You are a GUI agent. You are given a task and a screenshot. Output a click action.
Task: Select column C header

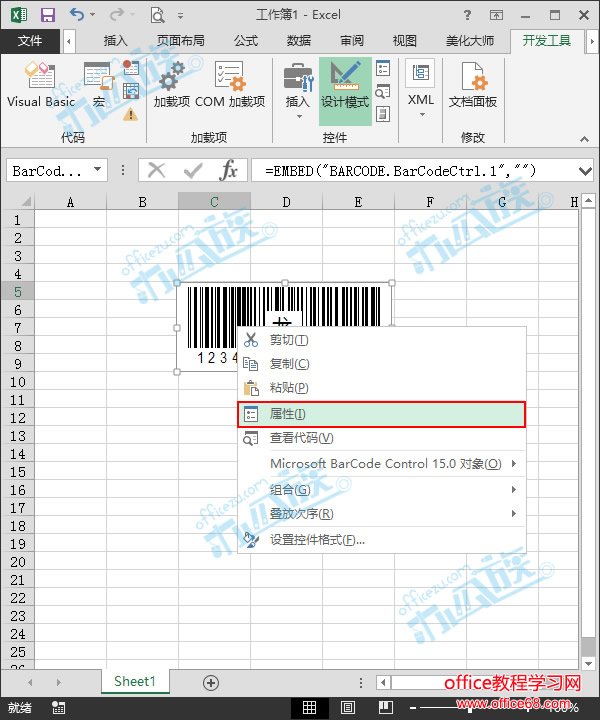(x=214, y=202)
